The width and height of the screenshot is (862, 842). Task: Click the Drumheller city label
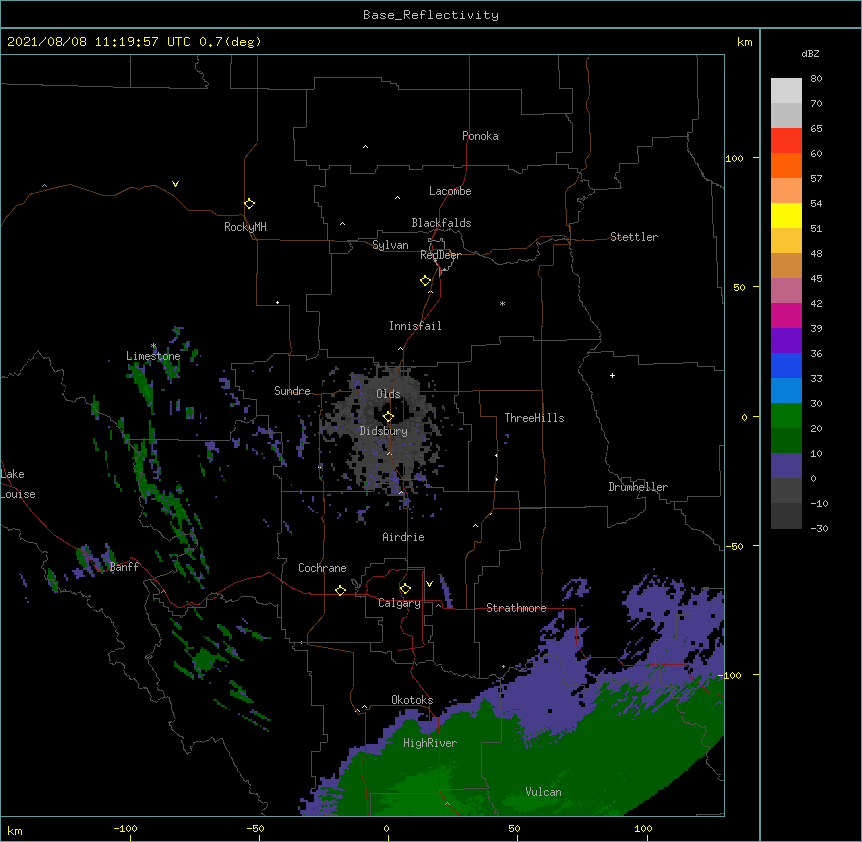638,487
